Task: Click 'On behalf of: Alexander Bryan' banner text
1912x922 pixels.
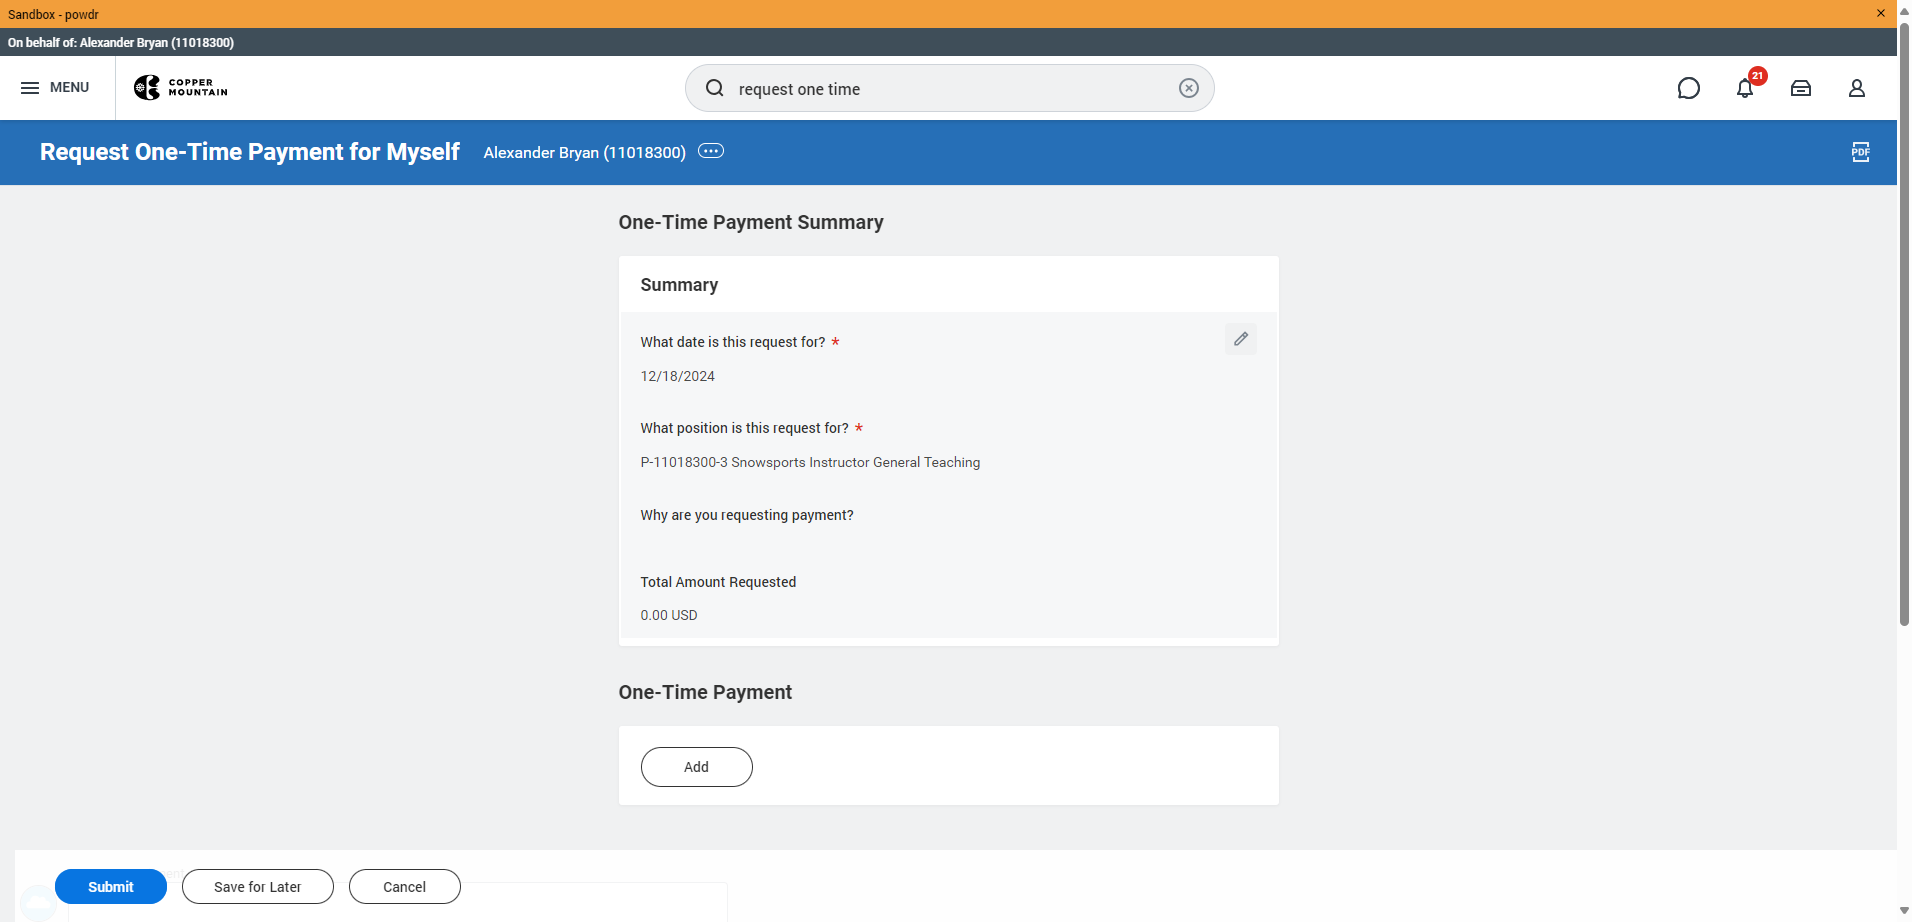Action: pyautogui.click(x=121, y=42)
